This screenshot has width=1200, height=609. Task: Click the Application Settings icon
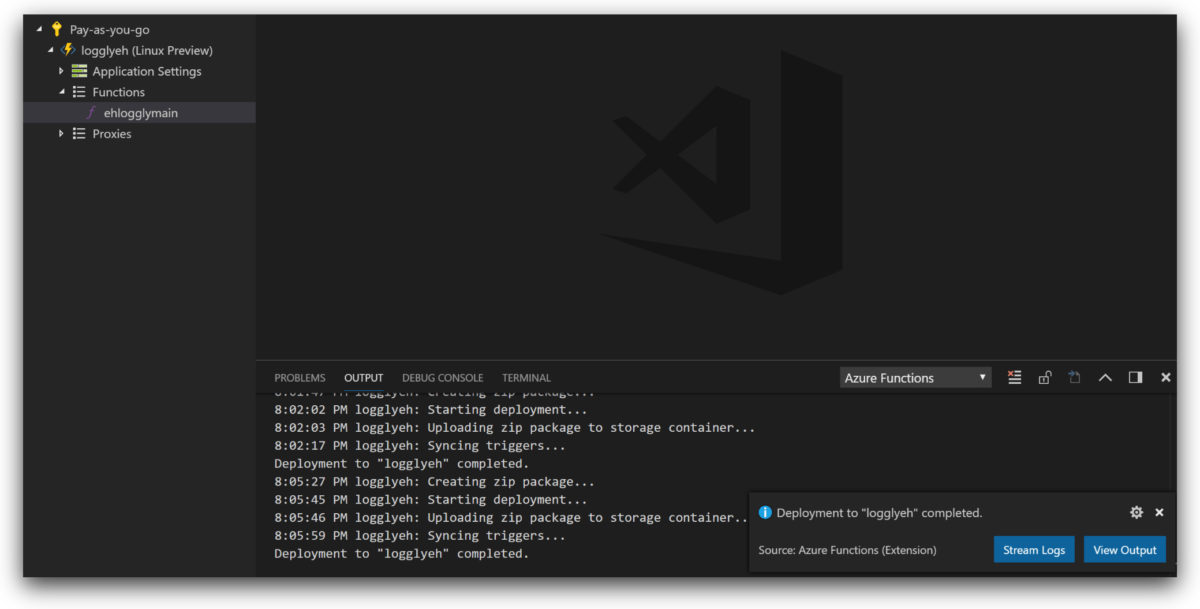[x=78, y=70]
